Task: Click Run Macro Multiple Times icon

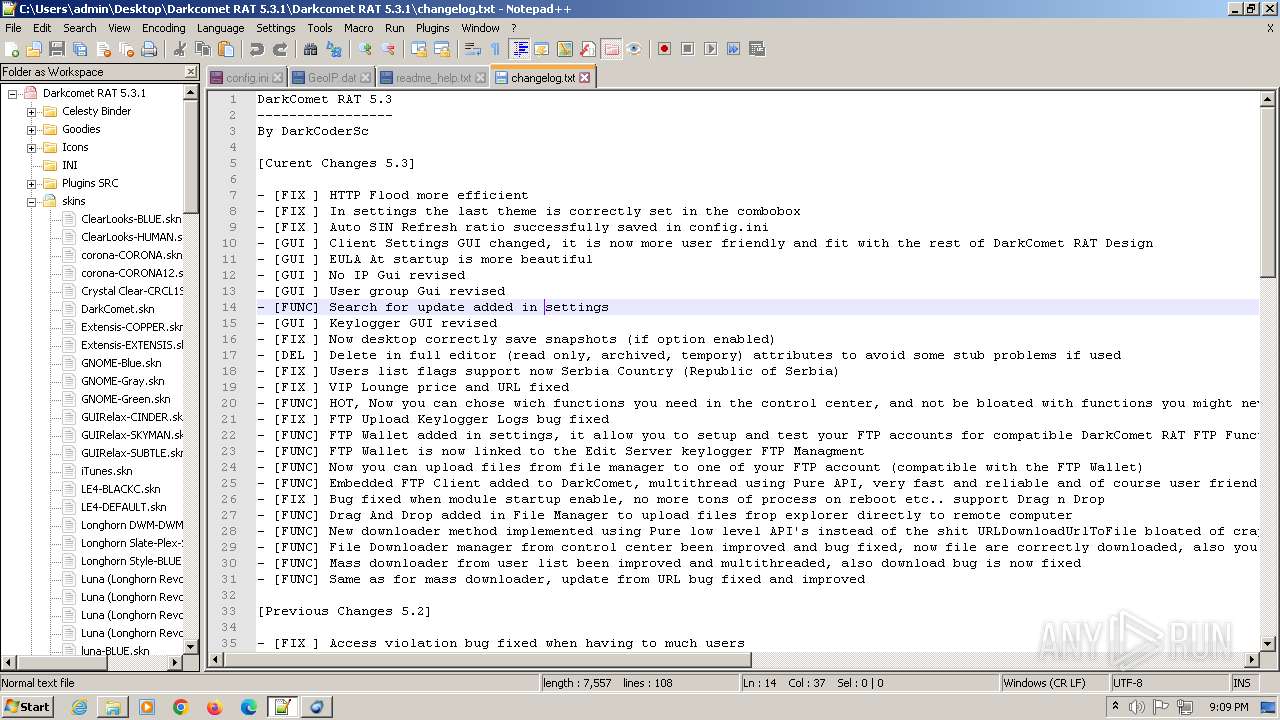Action: tap(733, 49)
